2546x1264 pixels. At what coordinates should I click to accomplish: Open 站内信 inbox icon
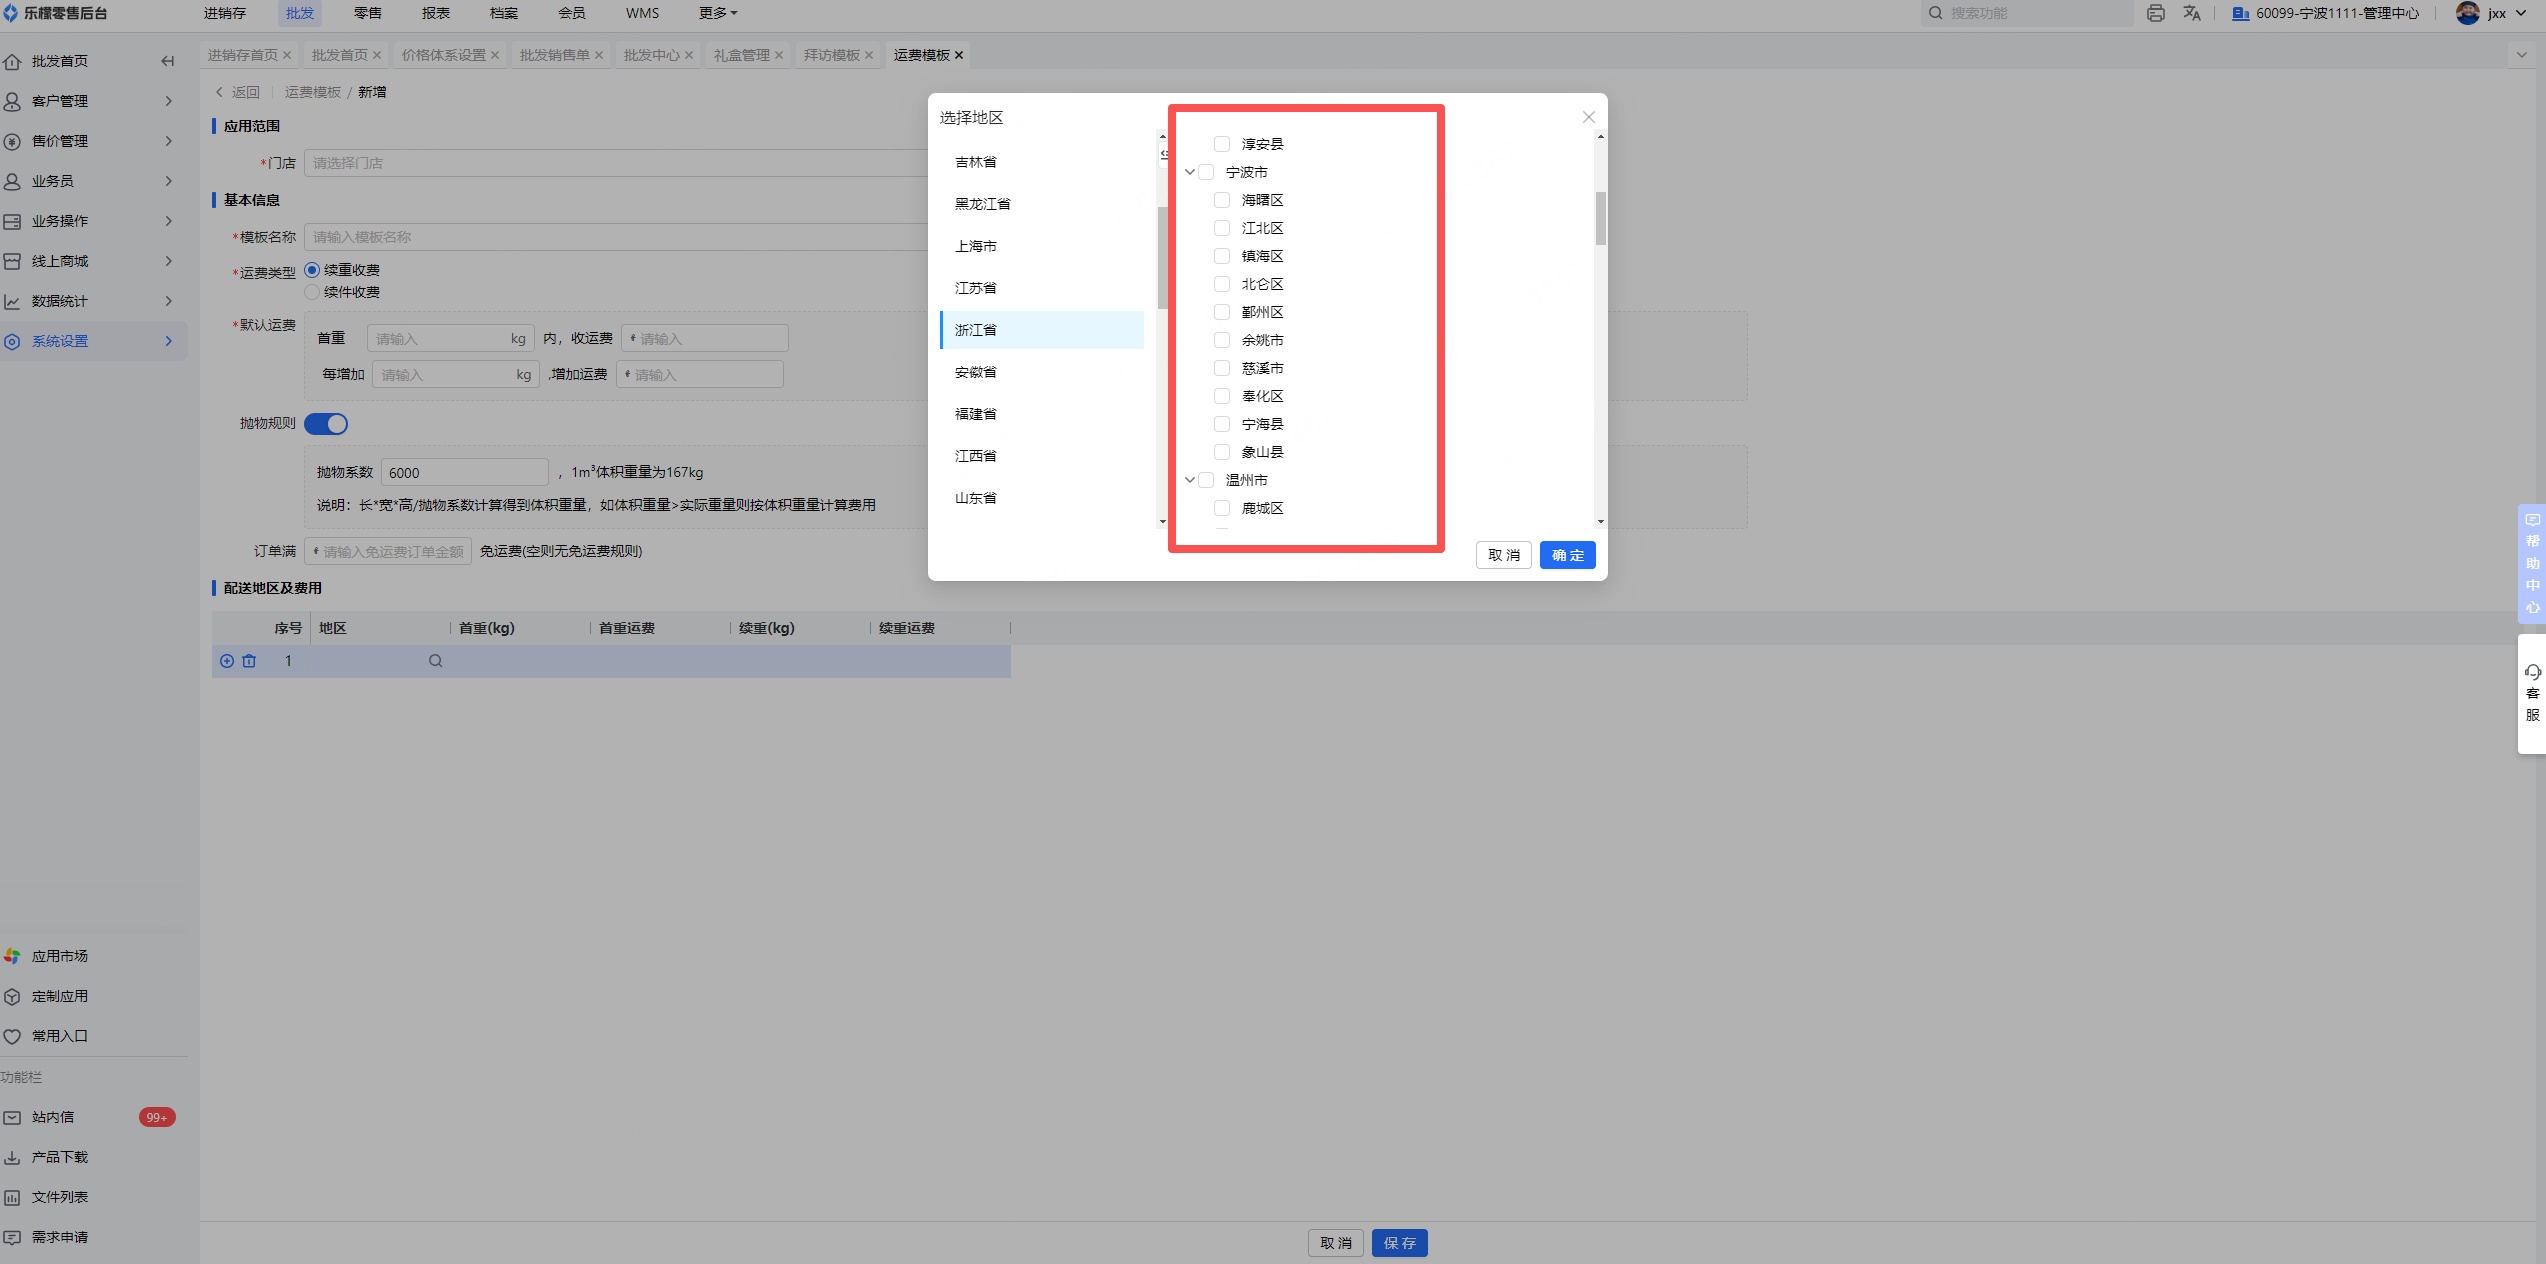click(x=13, y=1117)
